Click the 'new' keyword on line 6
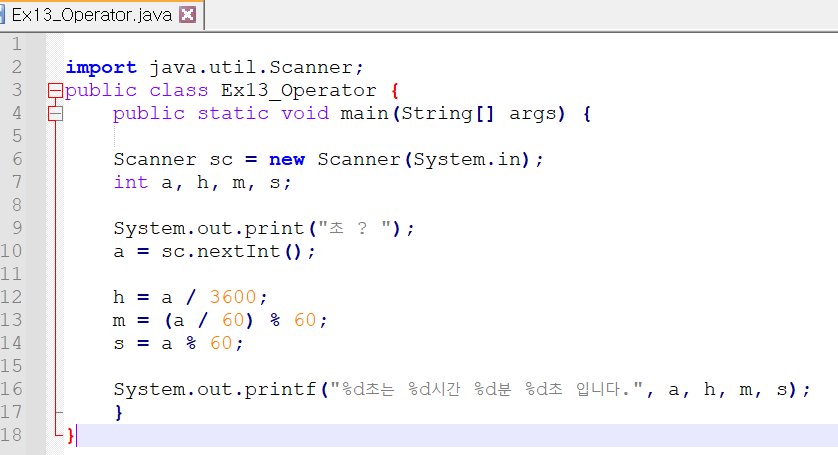 286,159
